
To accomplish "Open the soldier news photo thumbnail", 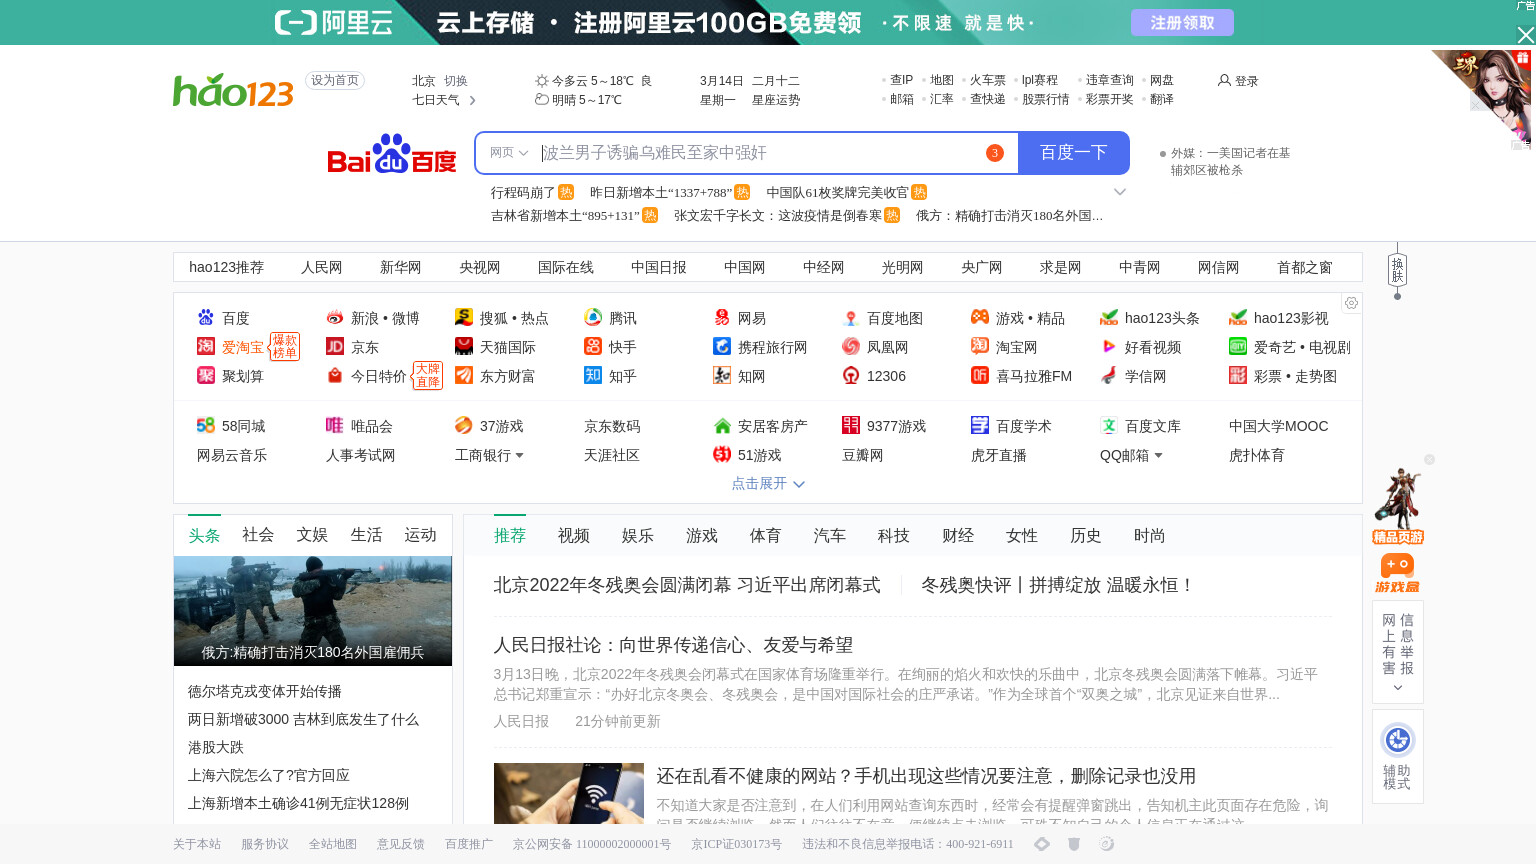I will click(313, 610).
